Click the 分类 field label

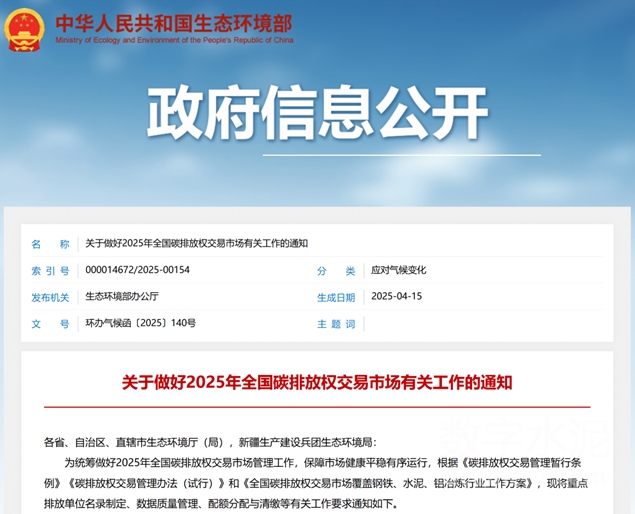click(335, 270)
